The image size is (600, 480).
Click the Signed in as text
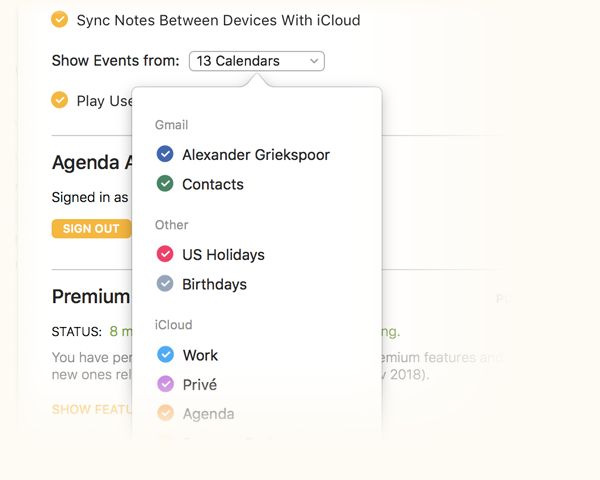coord(90,198)
